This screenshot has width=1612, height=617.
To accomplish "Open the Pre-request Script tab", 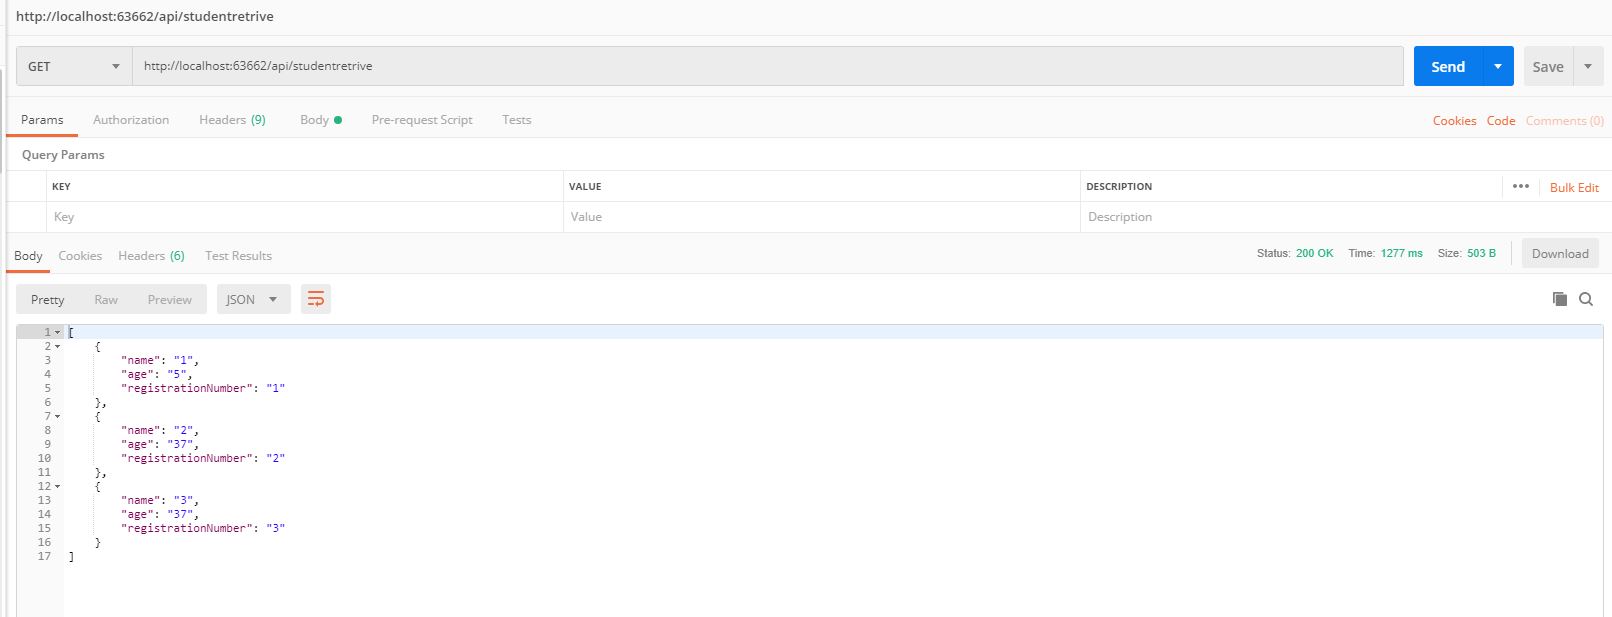I will click(x=422, y=119).
